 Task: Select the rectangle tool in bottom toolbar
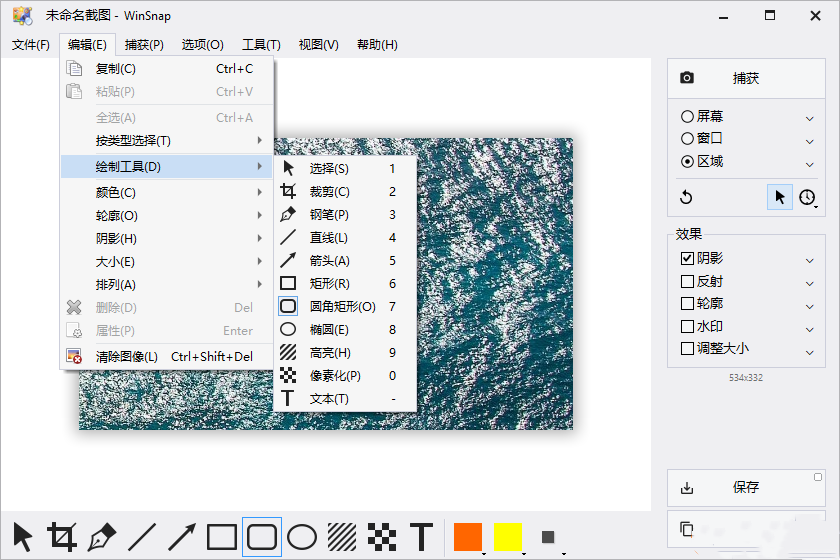[222, 537]
